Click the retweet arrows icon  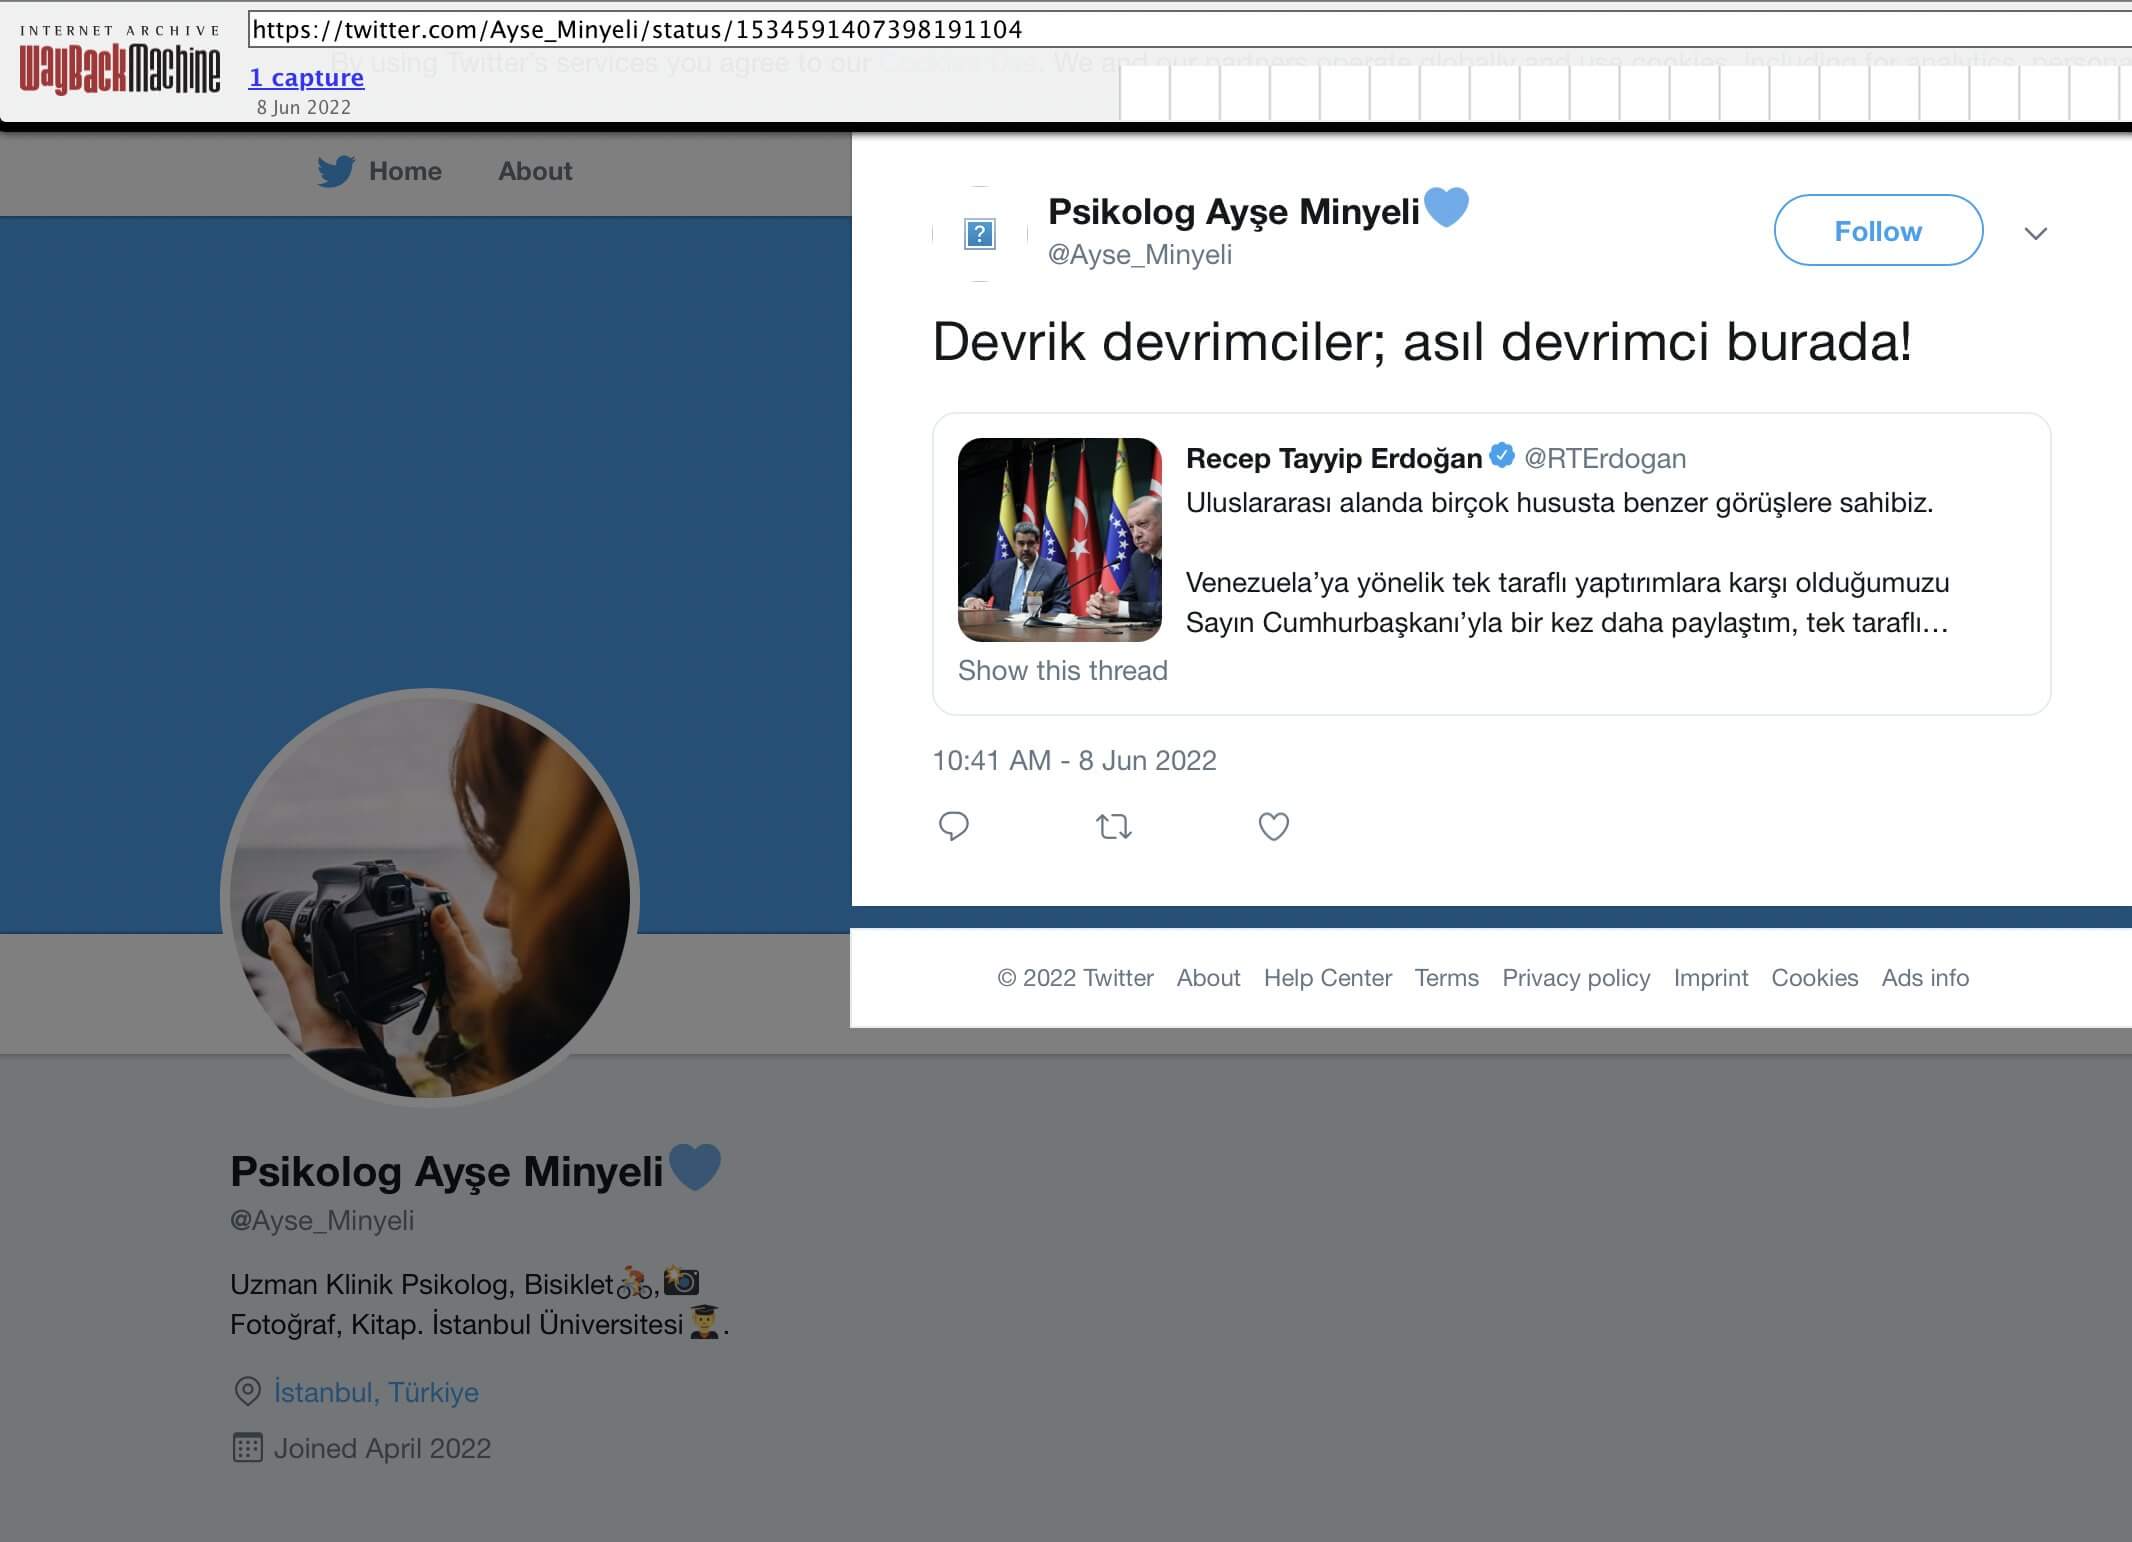[x=1113, y=826]
